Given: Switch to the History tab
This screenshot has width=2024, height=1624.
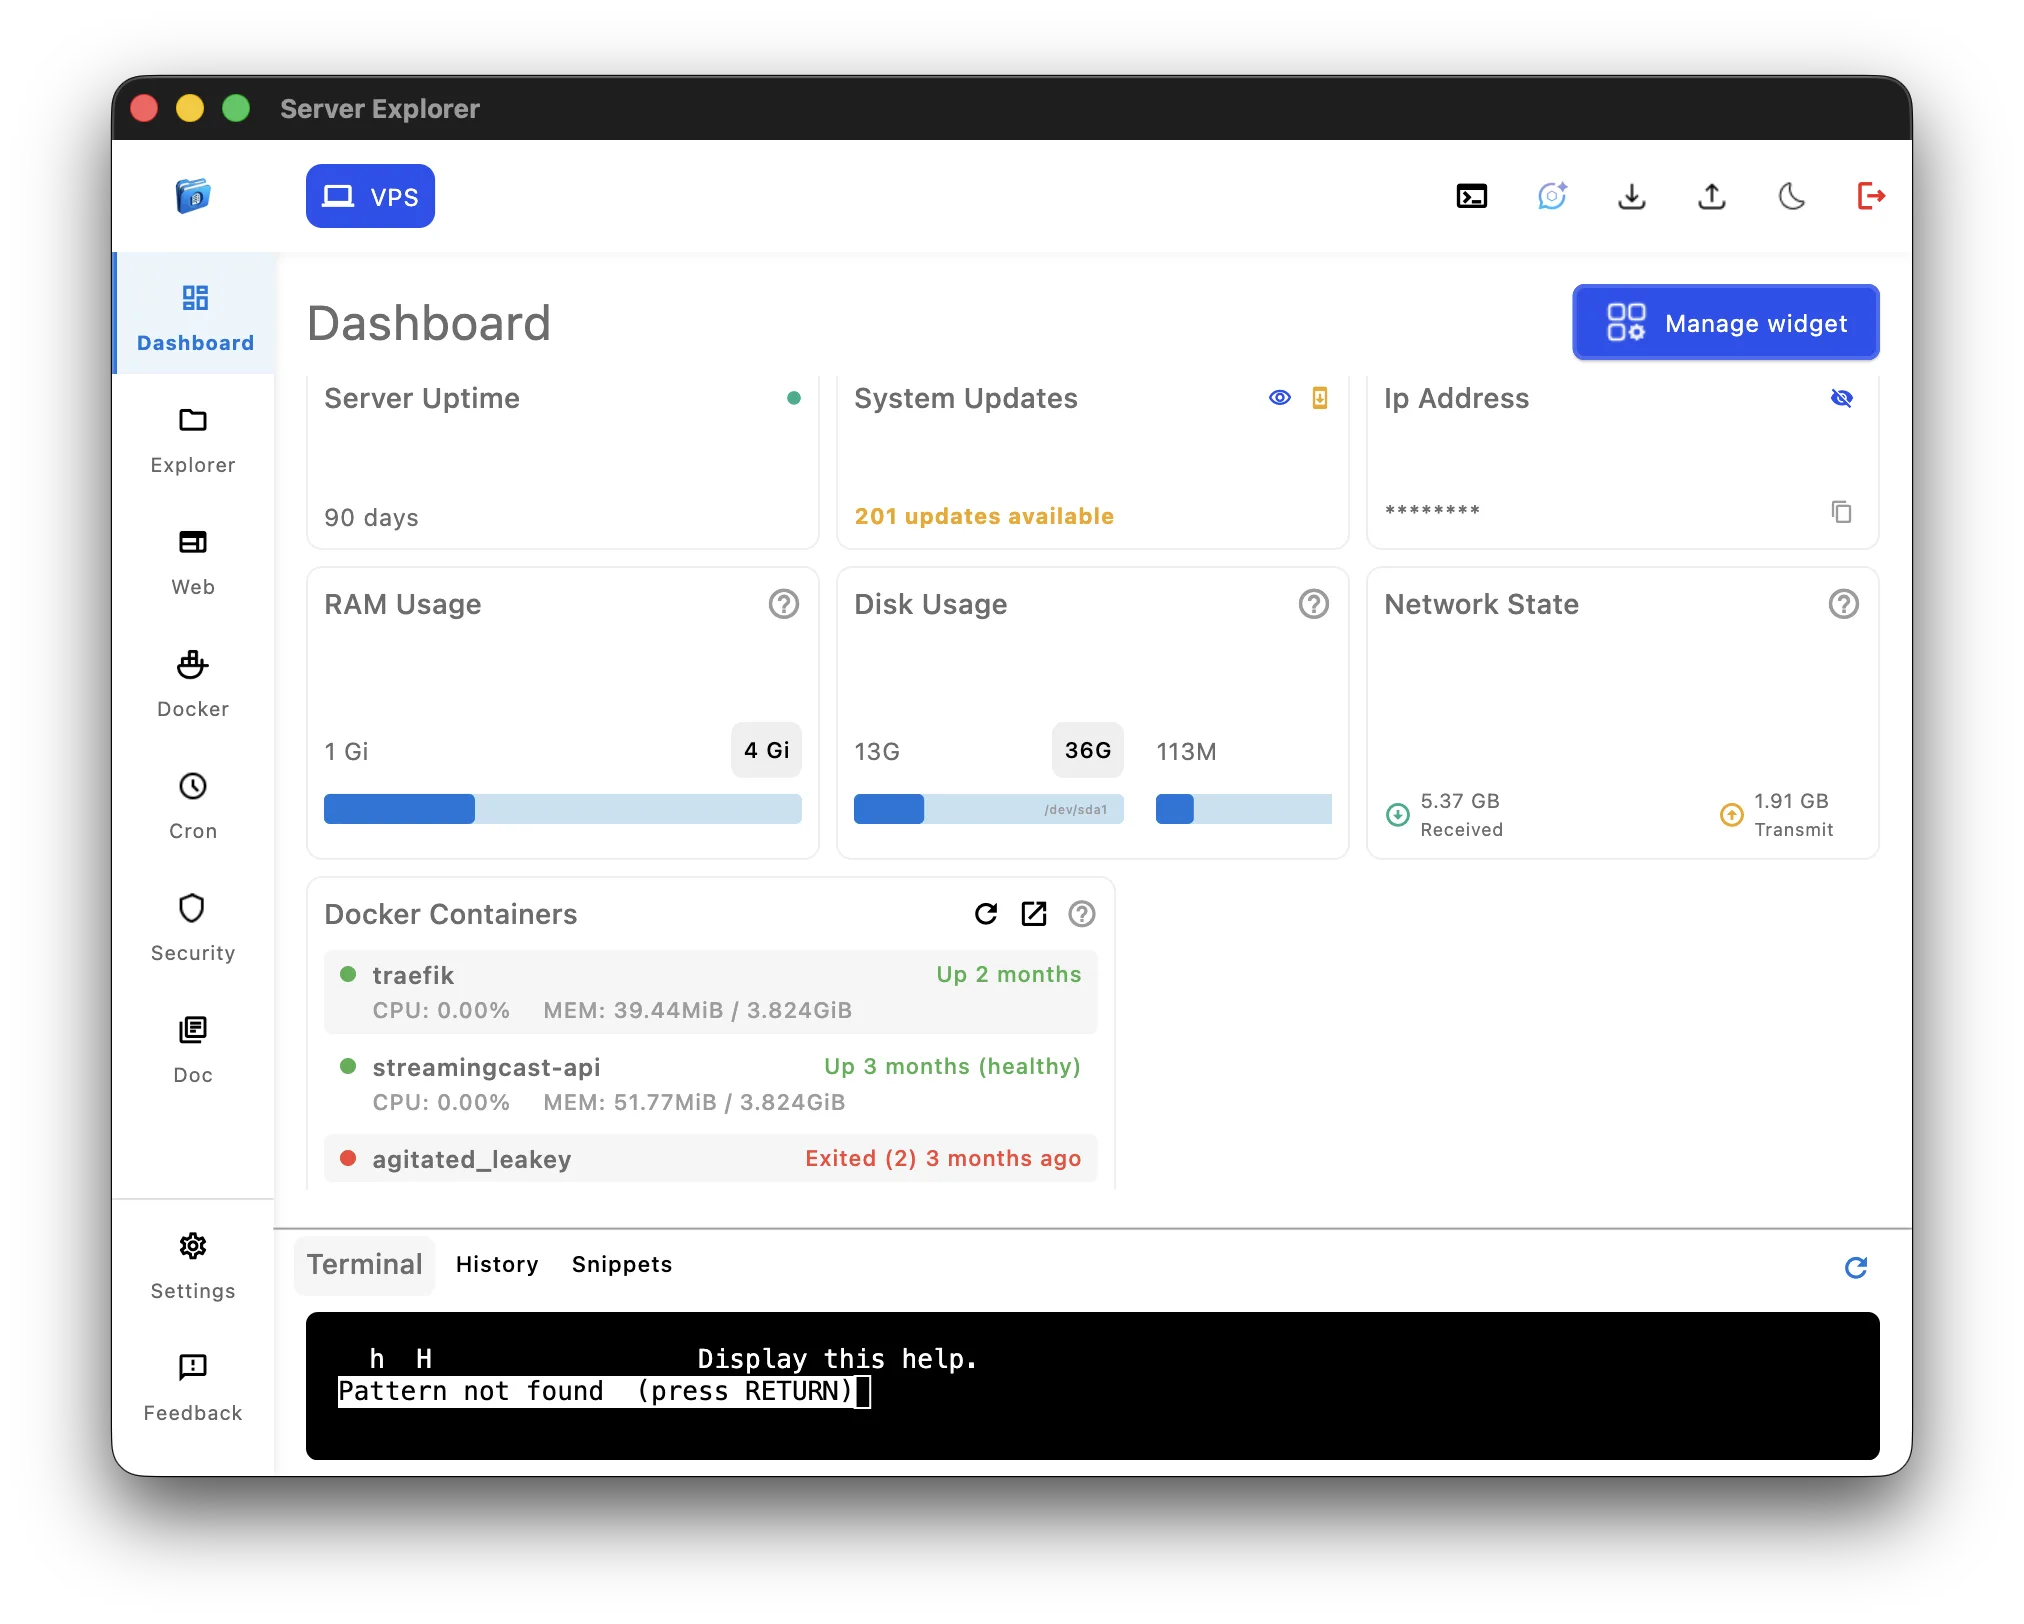Looking at the screenshot, I should tap(497, 1264).
